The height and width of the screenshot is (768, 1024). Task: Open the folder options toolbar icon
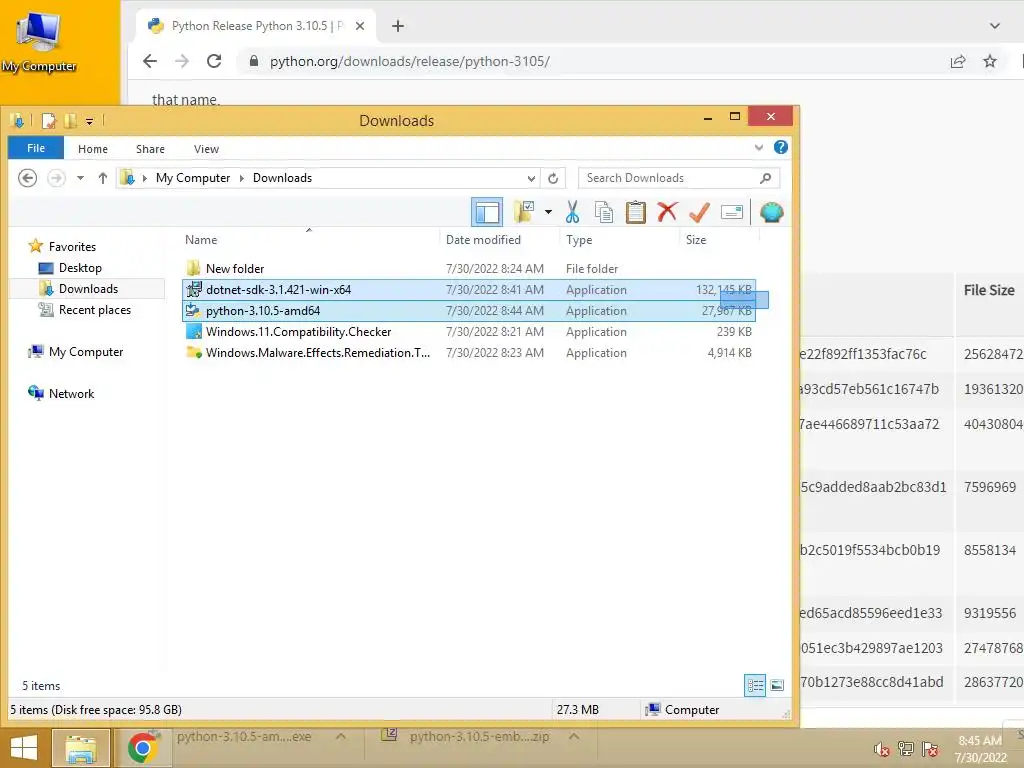[524, 212]
